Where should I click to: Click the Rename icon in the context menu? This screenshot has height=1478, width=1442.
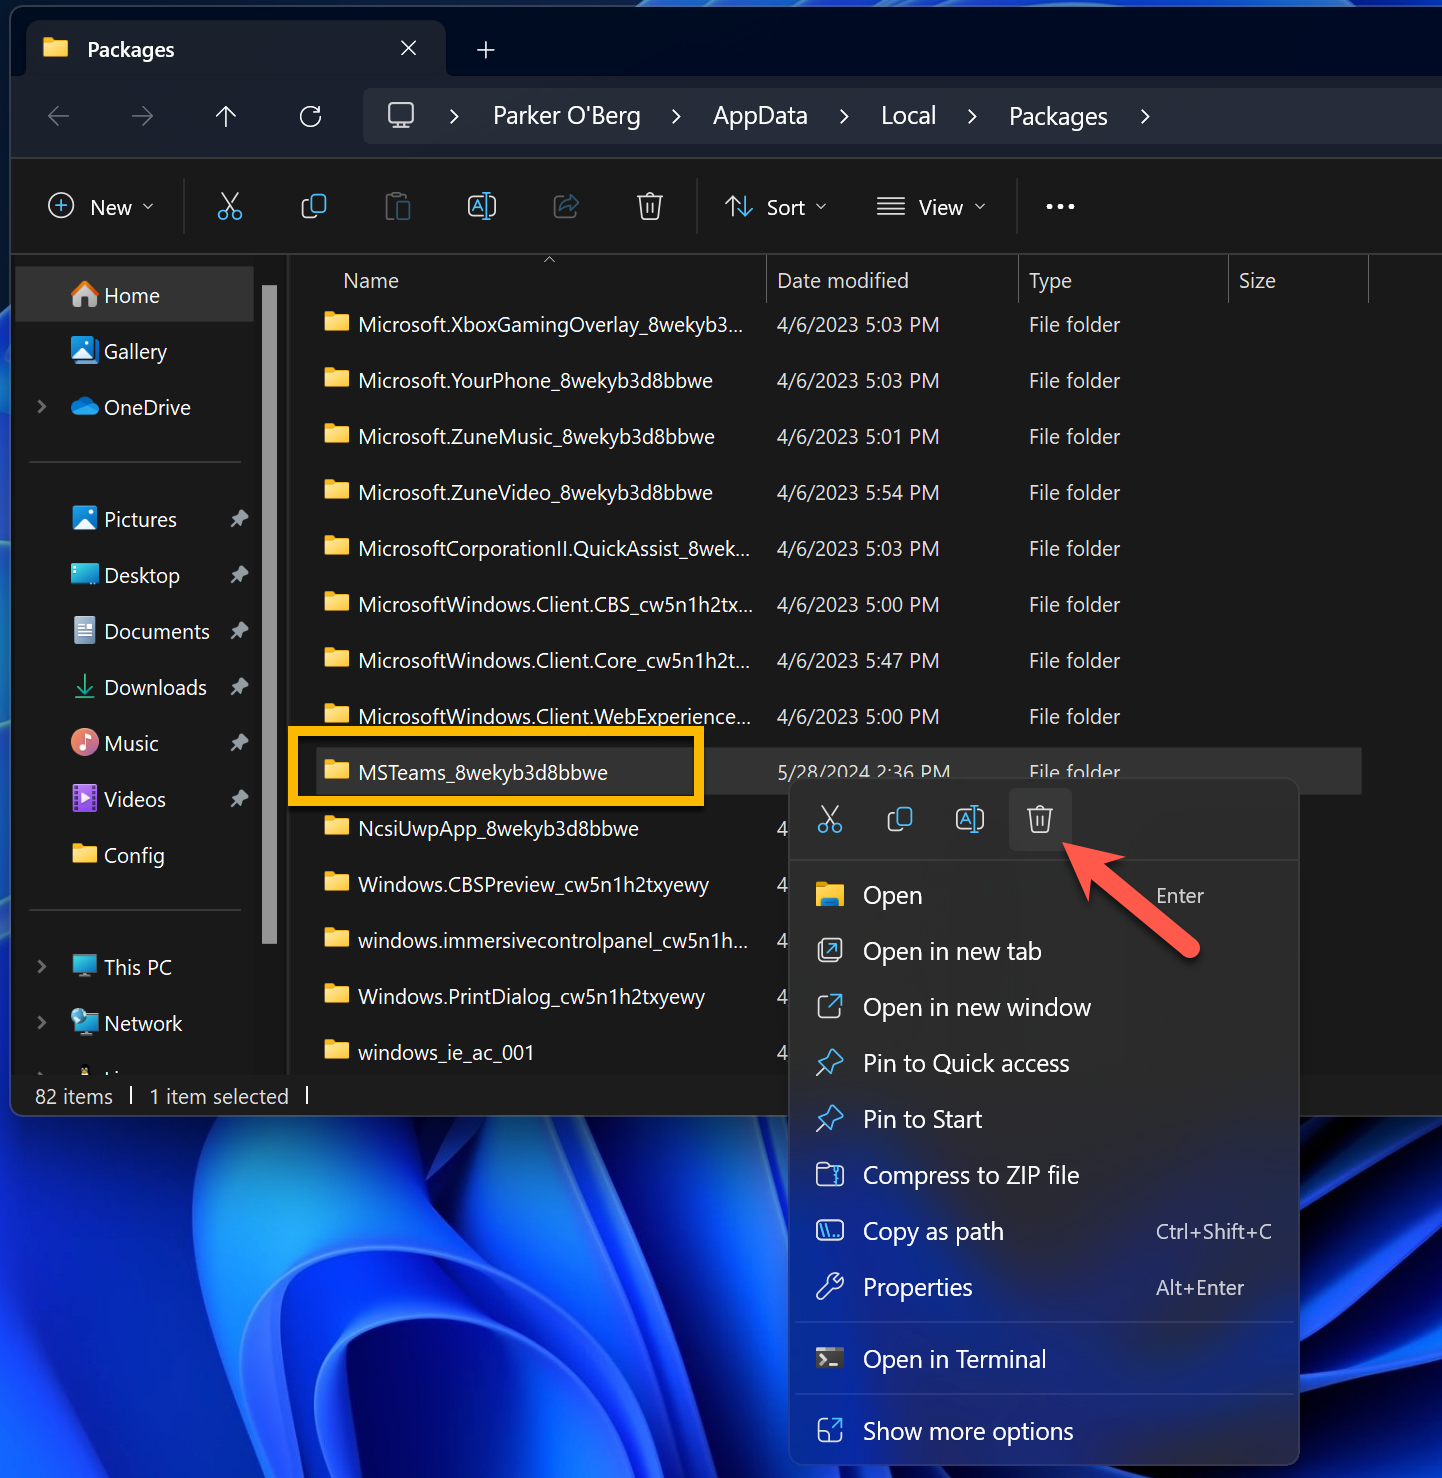click(x=970, y=820)
